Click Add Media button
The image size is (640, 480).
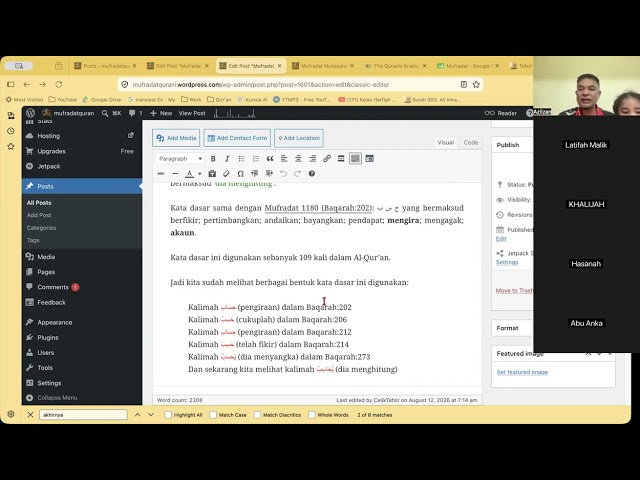tap(176, 138)
